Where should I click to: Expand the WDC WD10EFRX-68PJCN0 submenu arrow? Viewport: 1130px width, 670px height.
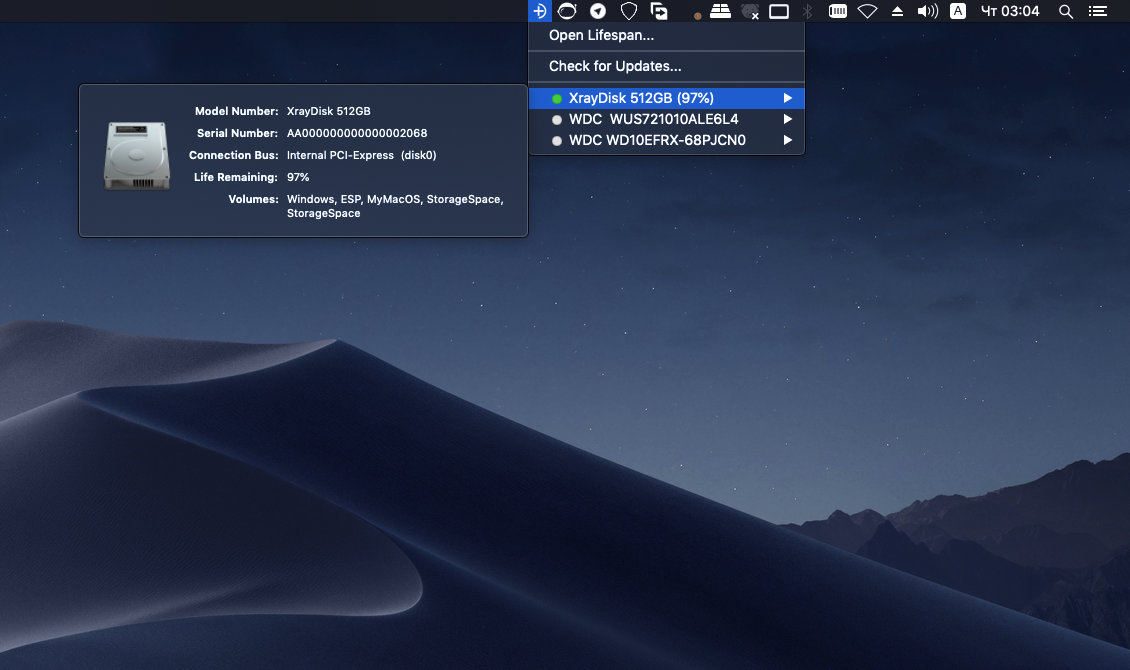pyautogui.click(x=788, y=141)
